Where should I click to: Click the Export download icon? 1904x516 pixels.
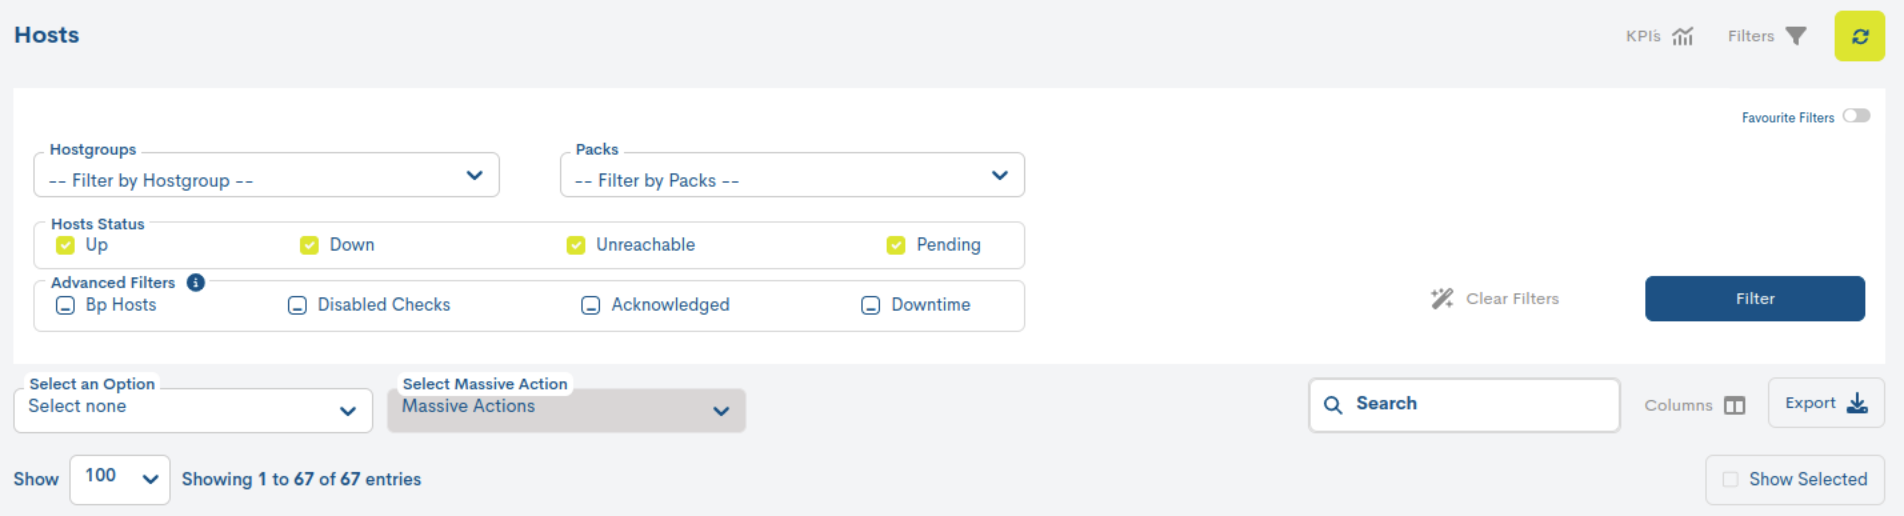(x=1857, y=403)
